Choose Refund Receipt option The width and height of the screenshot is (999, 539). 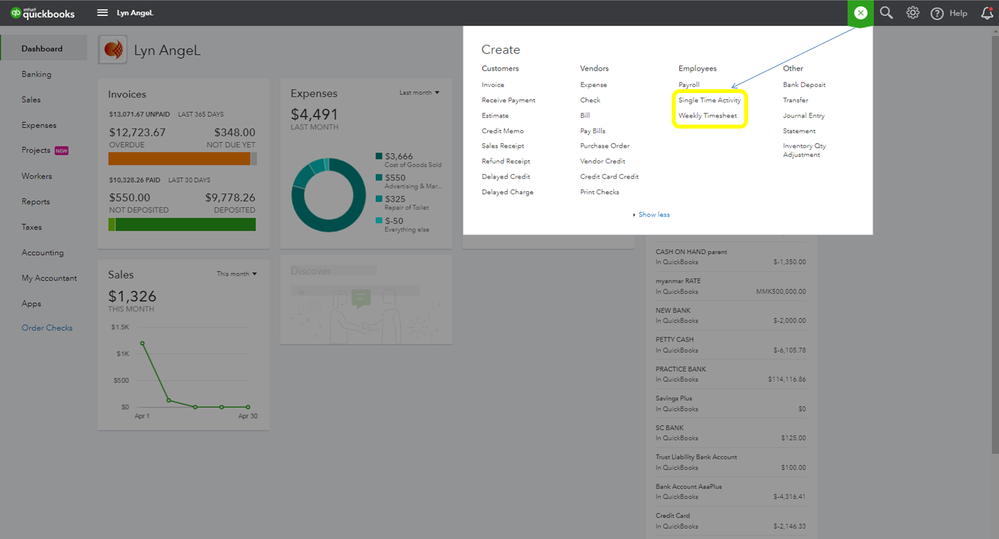[506, 161]
